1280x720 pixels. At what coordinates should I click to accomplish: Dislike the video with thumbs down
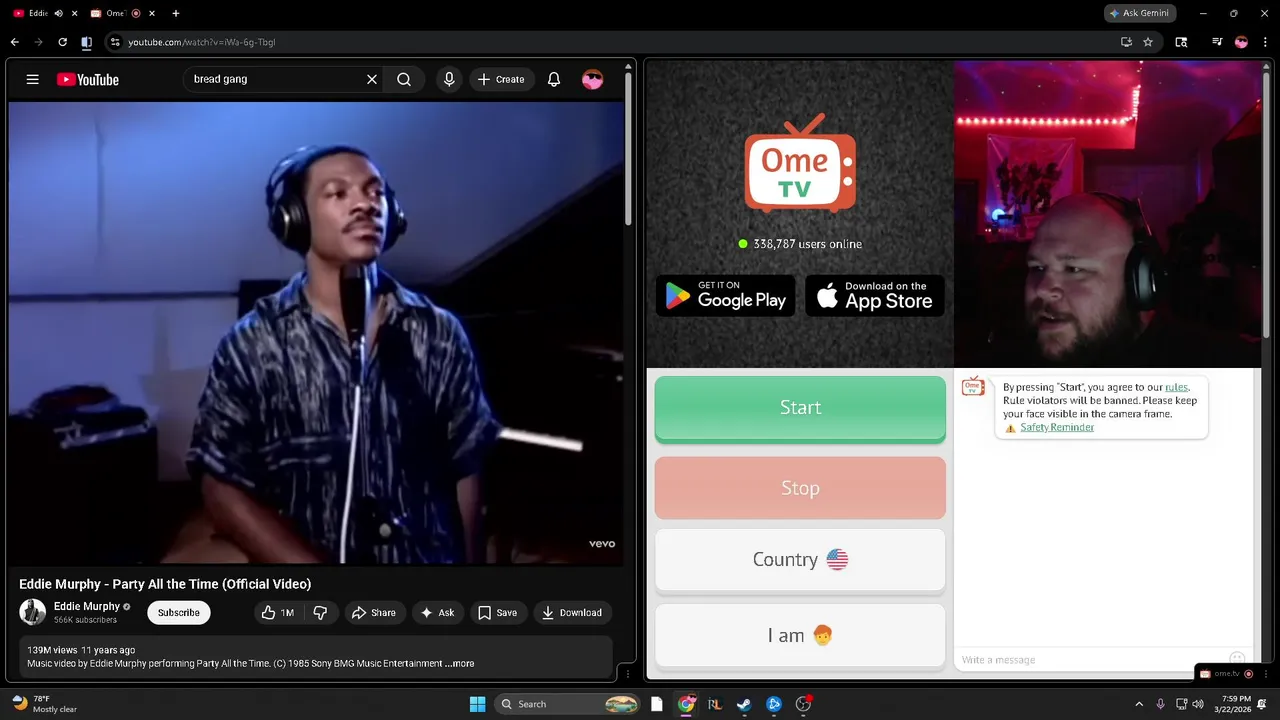point(320,612)
